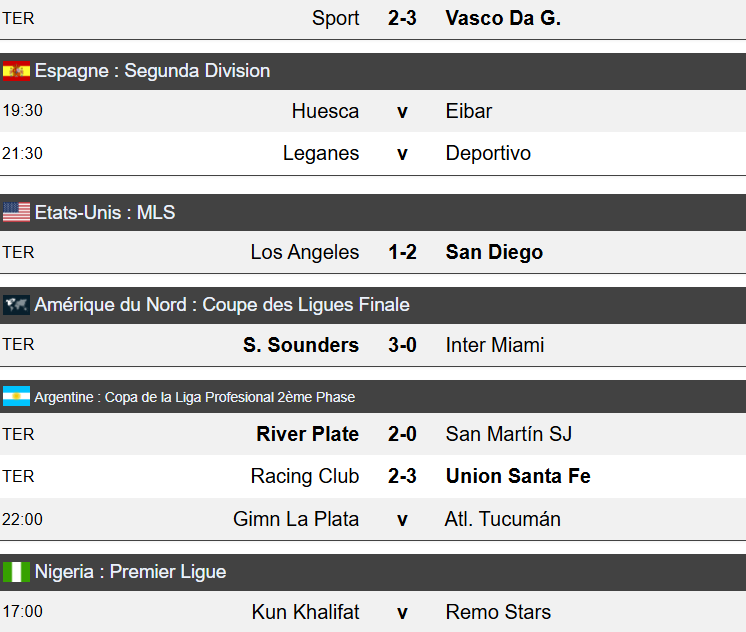Image resolution: width=746 pixels, height=632 pixels.
Task: Open Etats-Unis : MLS league header
Action: [x=105, y=212]
